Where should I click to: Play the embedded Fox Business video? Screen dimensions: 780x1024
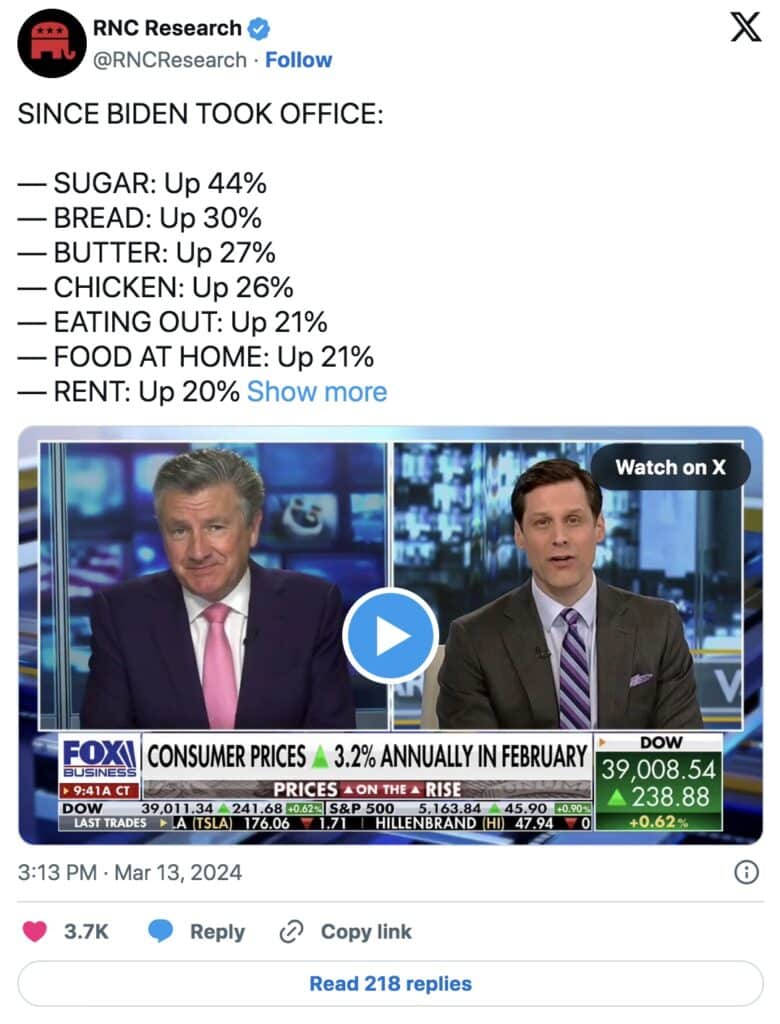click(390, 636)
